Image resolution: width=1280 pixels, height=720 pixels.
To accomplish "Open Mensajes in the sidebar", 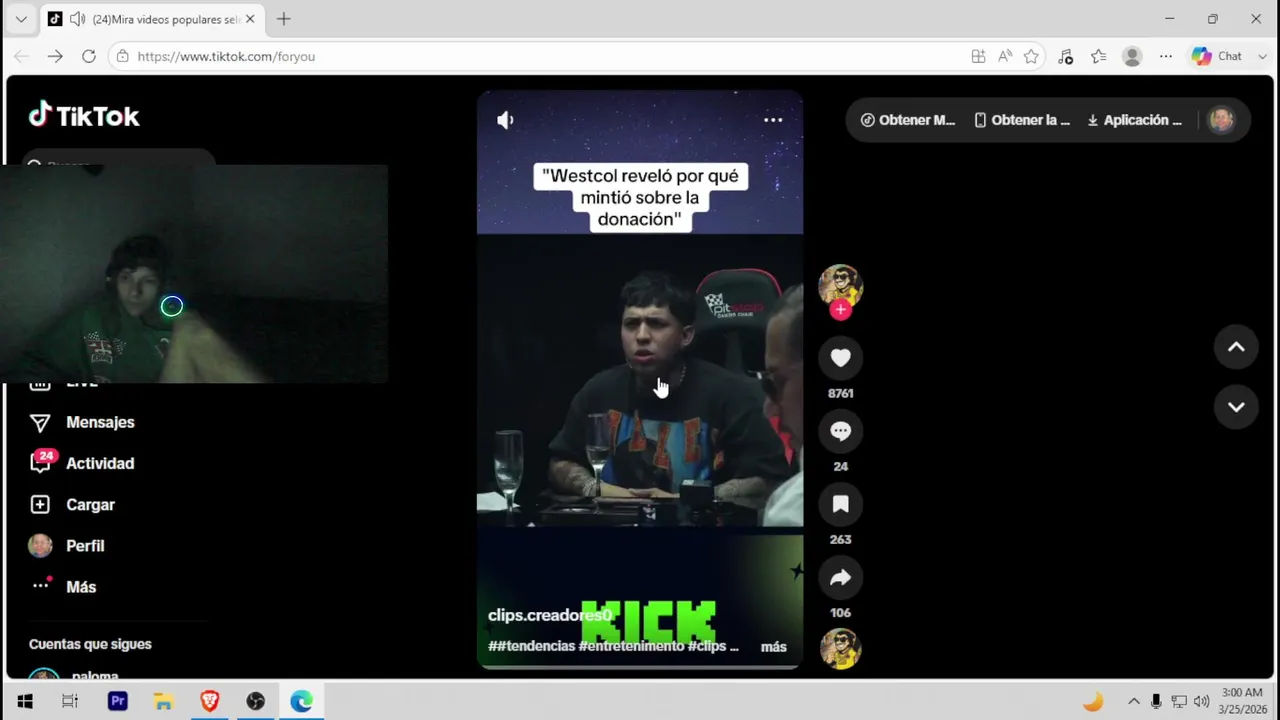I will (x=82, y=422).
